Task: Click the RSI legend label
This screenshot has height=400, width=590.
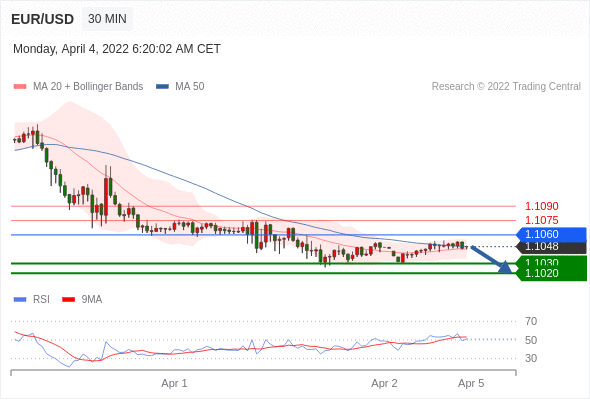Action: pyautogui.click(x=41, y=300)
